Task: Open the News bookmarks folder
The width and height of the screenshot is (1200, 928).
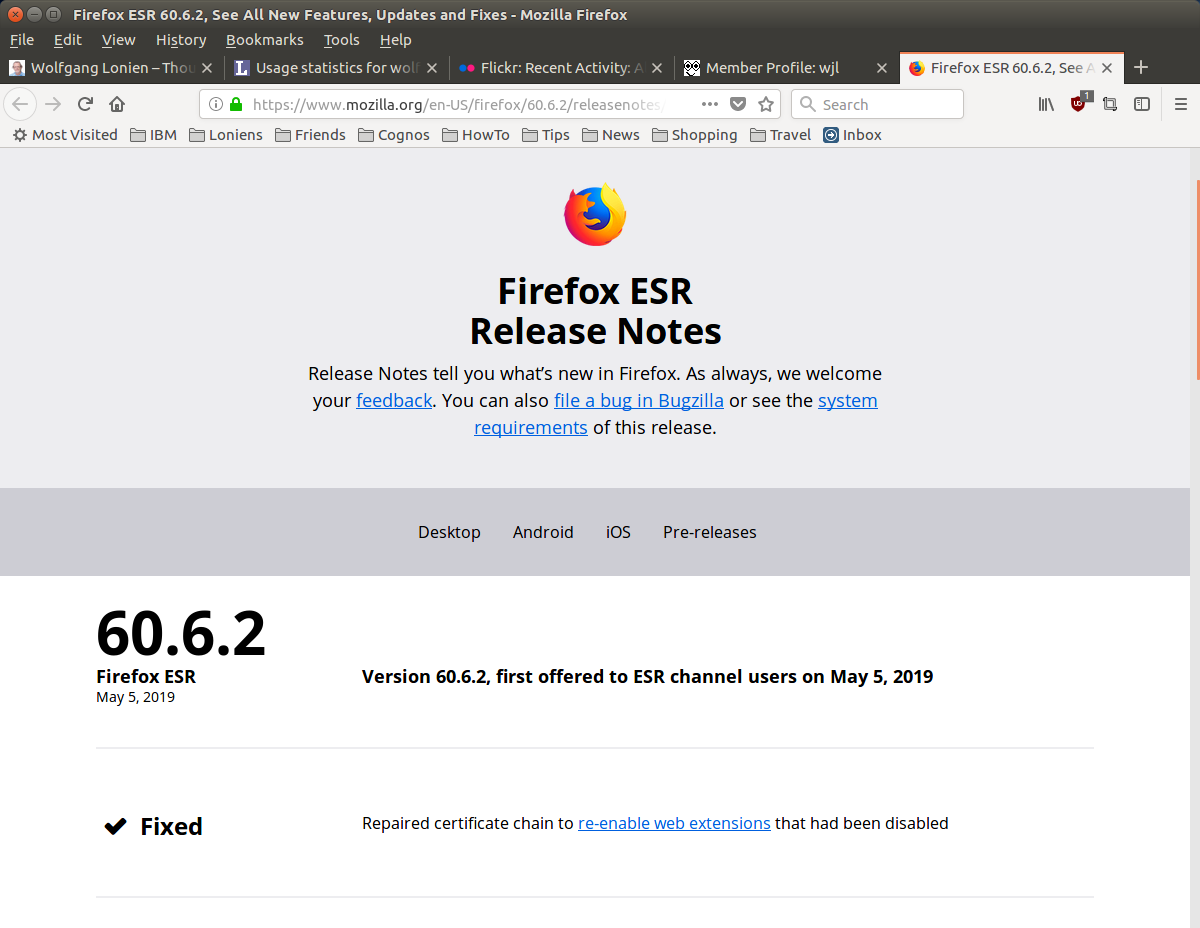Action: [610, 135]
